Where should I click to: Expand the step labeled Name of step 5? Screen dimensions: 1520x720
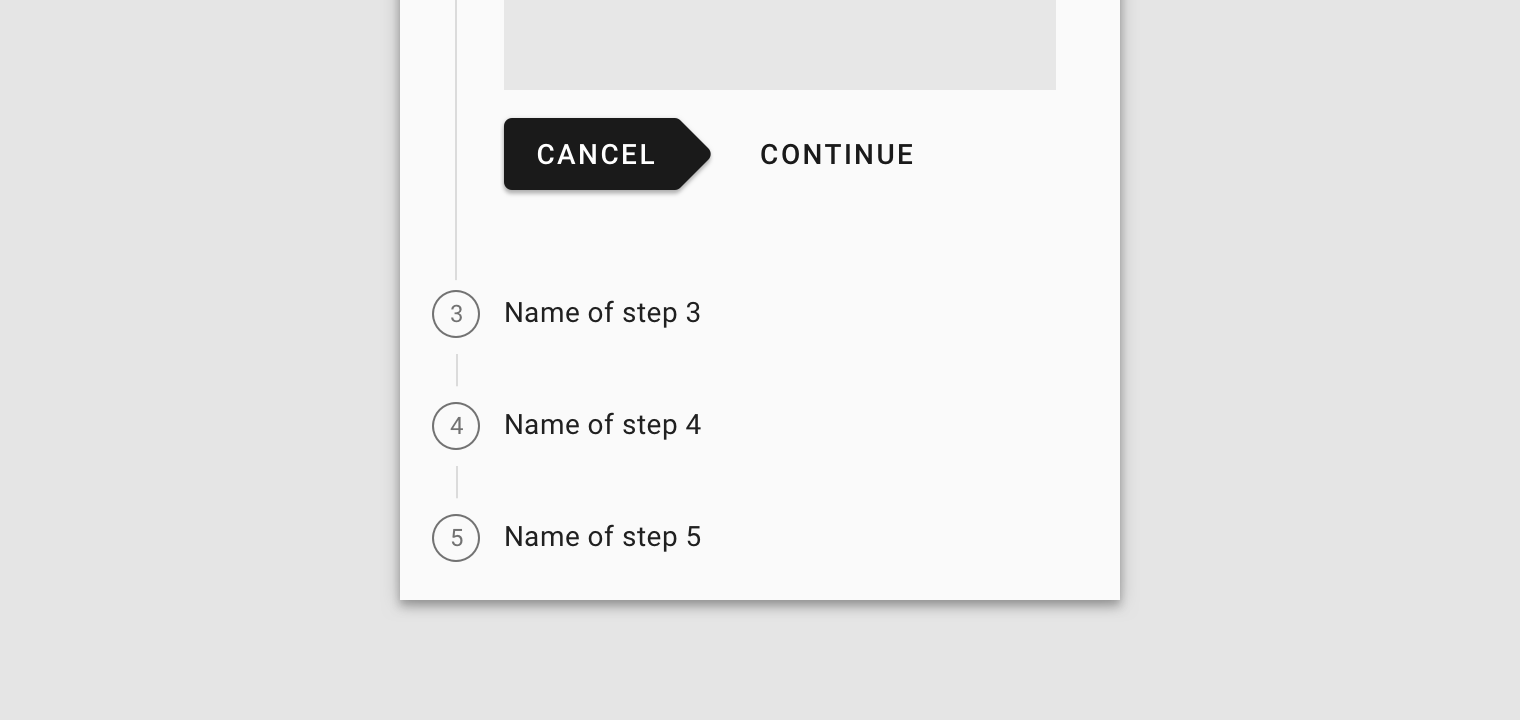602,537
